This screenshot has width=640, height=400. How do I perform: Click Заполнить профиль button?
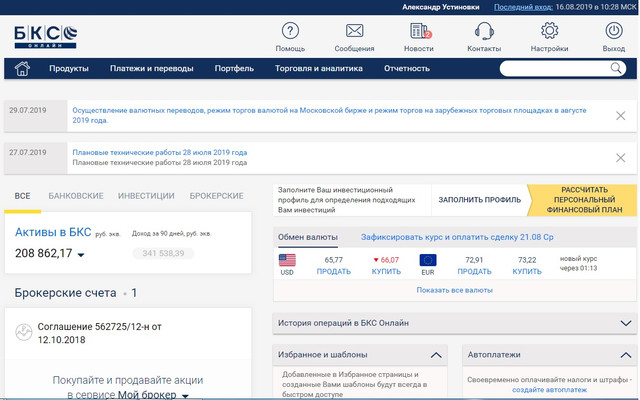479,199
